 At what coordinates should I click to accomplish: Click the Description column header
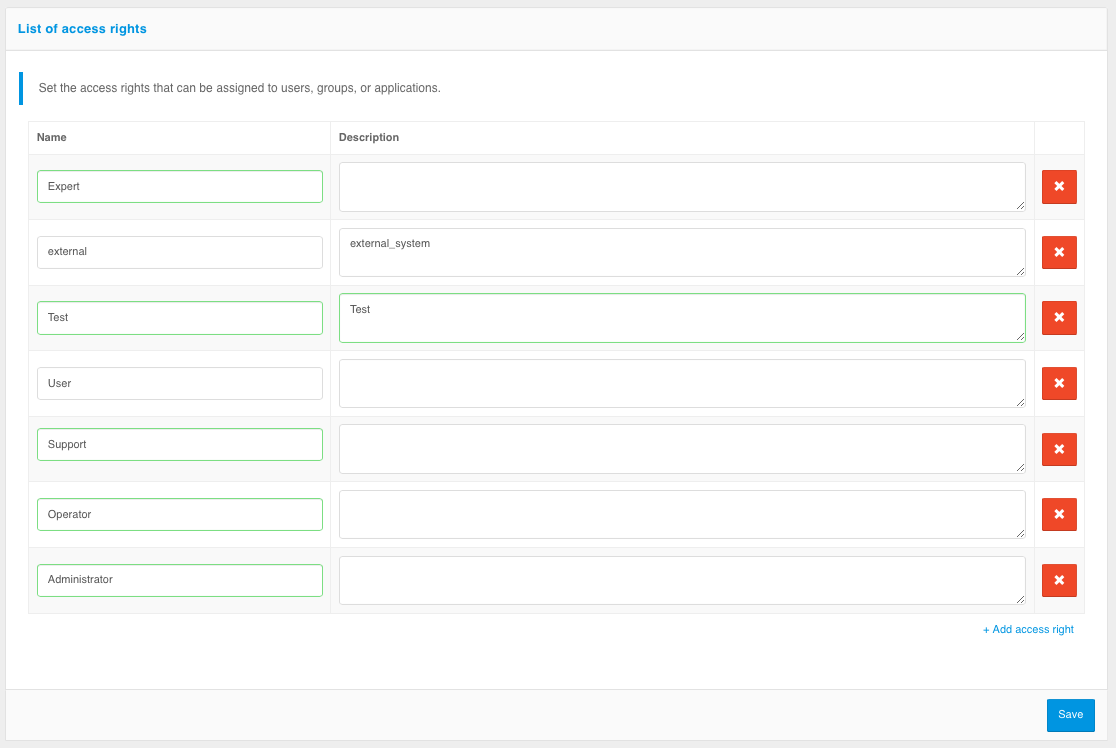tap(369, 137)
